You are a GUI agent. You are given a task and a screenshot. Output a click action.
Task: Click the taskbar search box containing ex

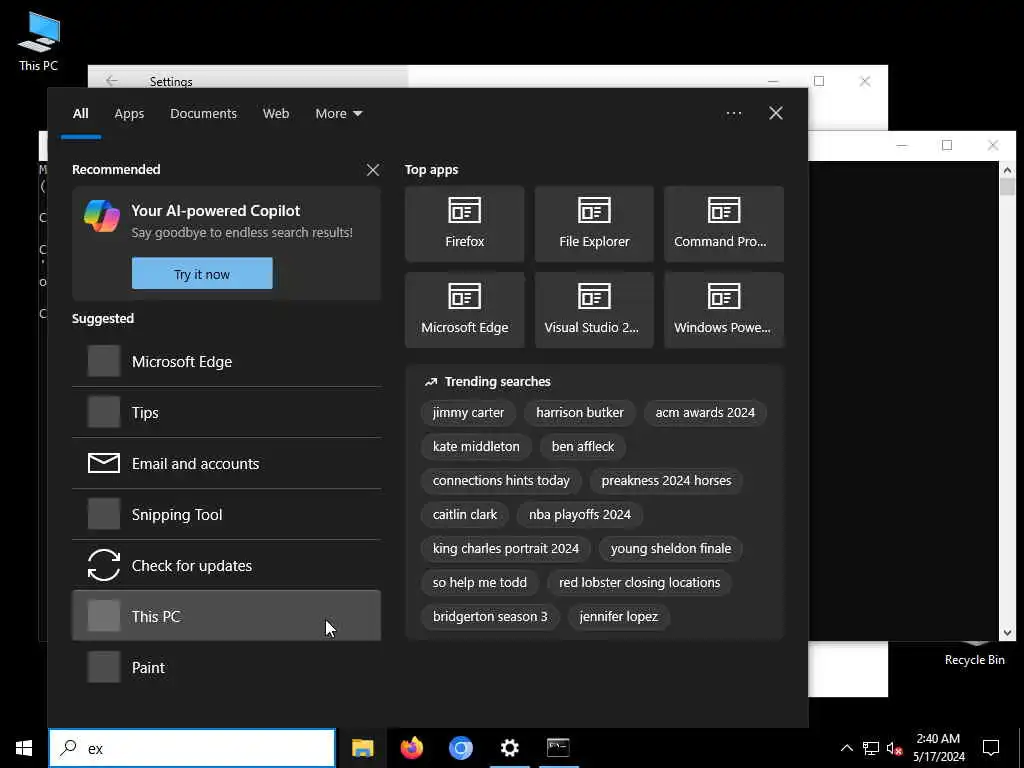pos(192,748)
